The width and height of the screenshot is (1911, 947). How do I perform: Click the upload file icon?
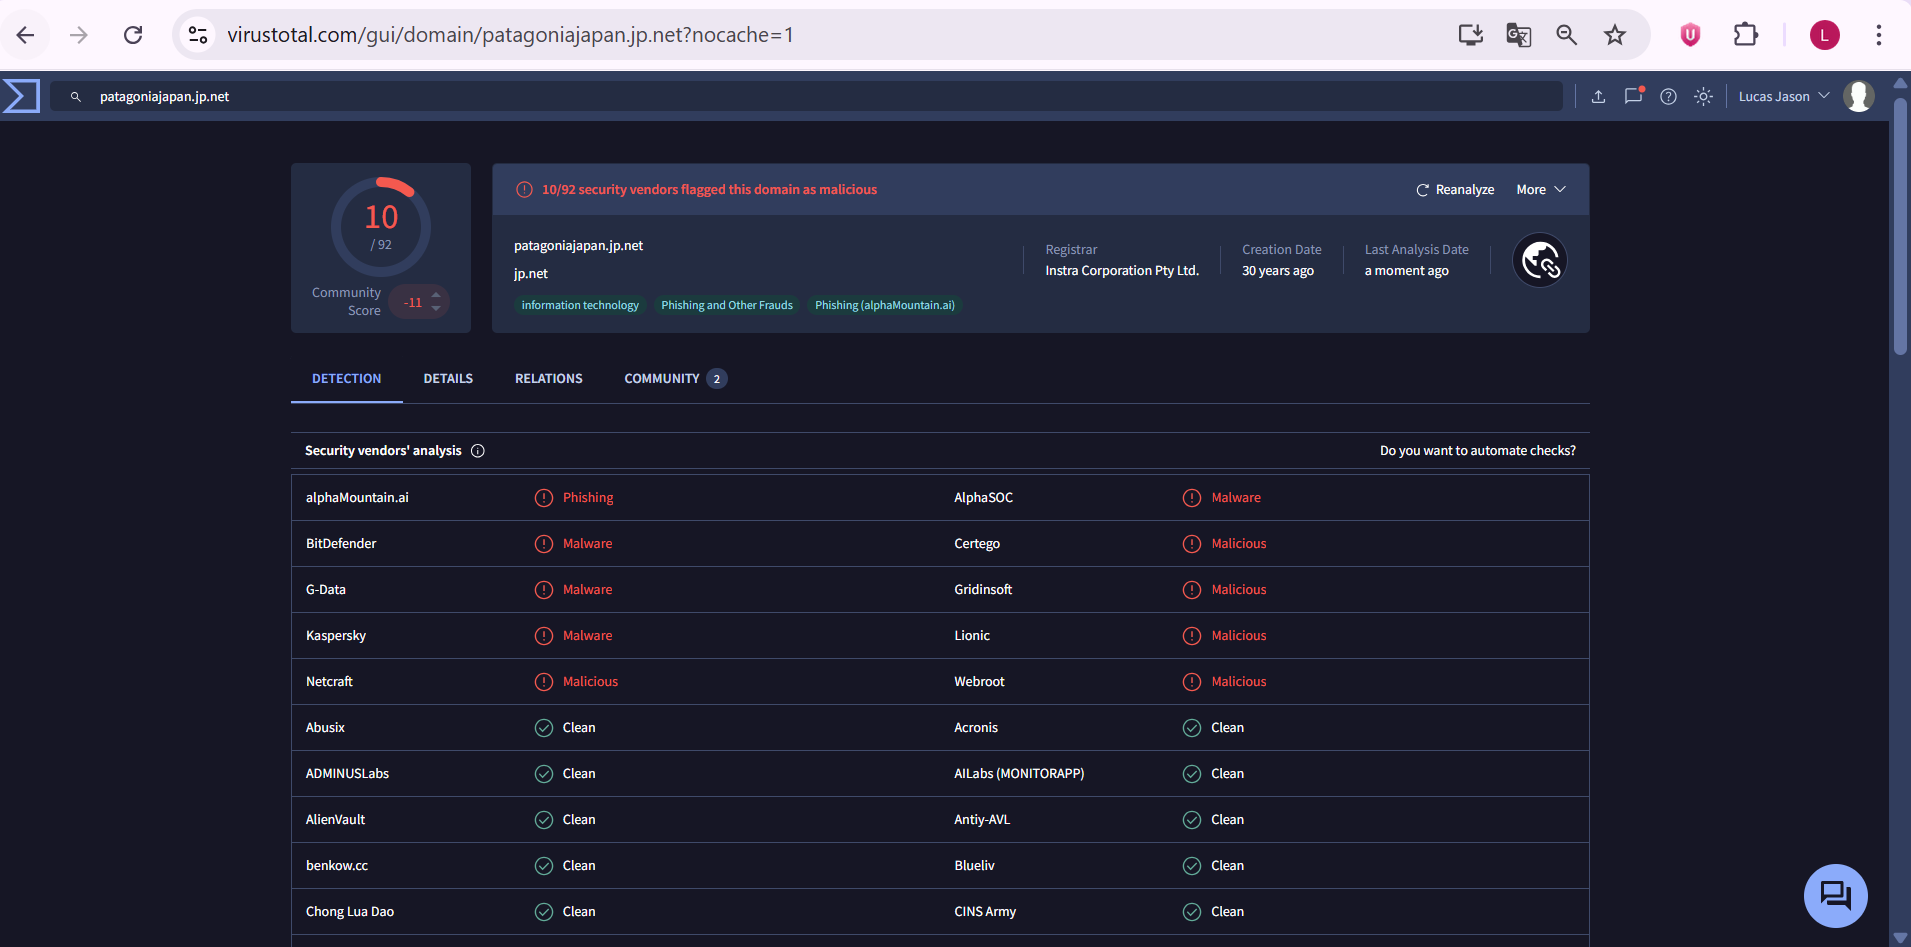click(x=1598, y=96)
